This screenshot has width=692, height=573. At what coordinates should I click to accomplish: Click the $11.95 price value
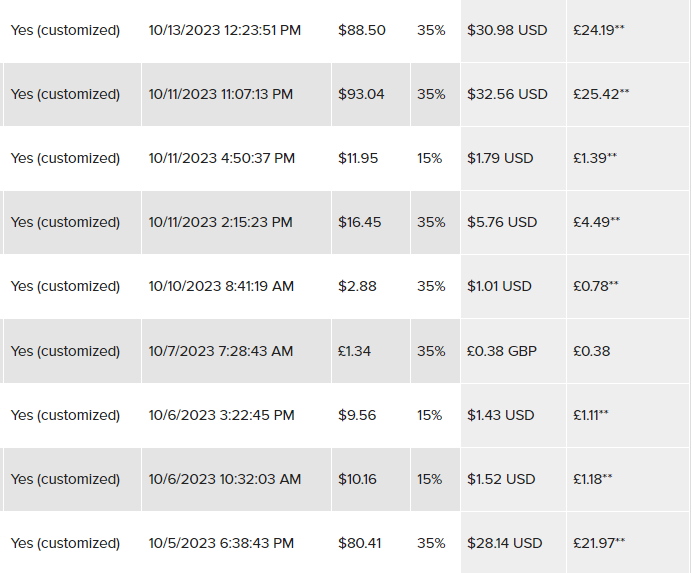coord(358,158)
